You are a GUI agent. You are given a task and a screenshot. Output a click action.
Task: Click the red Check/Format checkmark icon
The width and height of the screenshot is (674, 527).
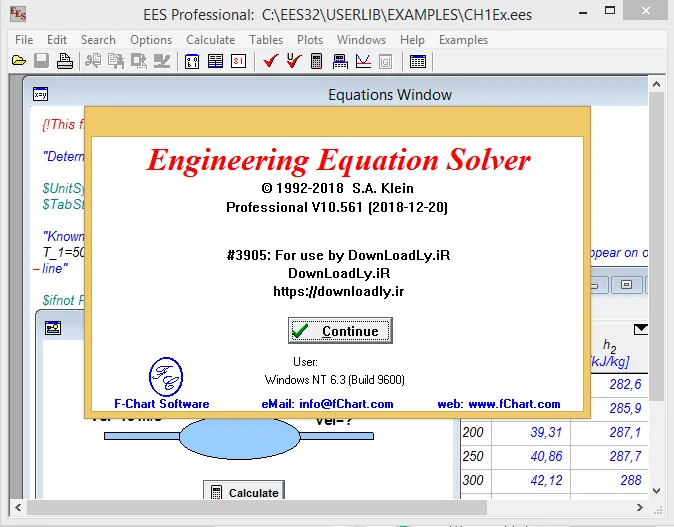pos(271,61)
